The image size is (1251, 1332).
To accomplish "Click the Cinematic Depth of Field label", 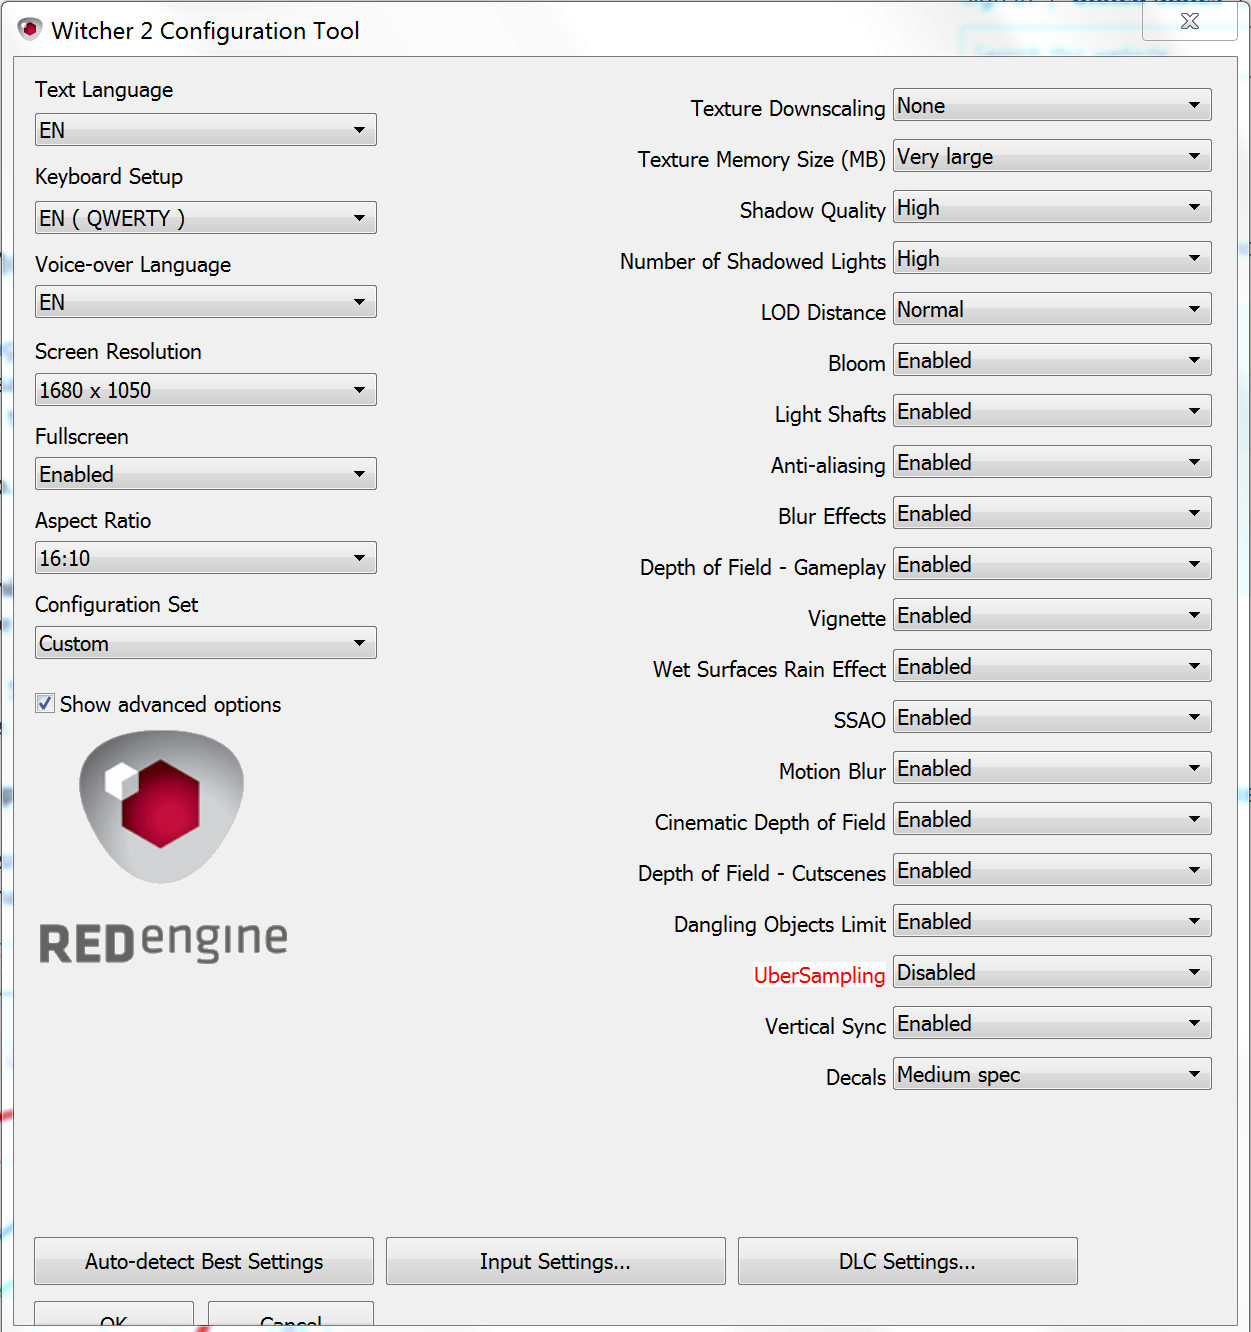I will [x=770, y=823].
